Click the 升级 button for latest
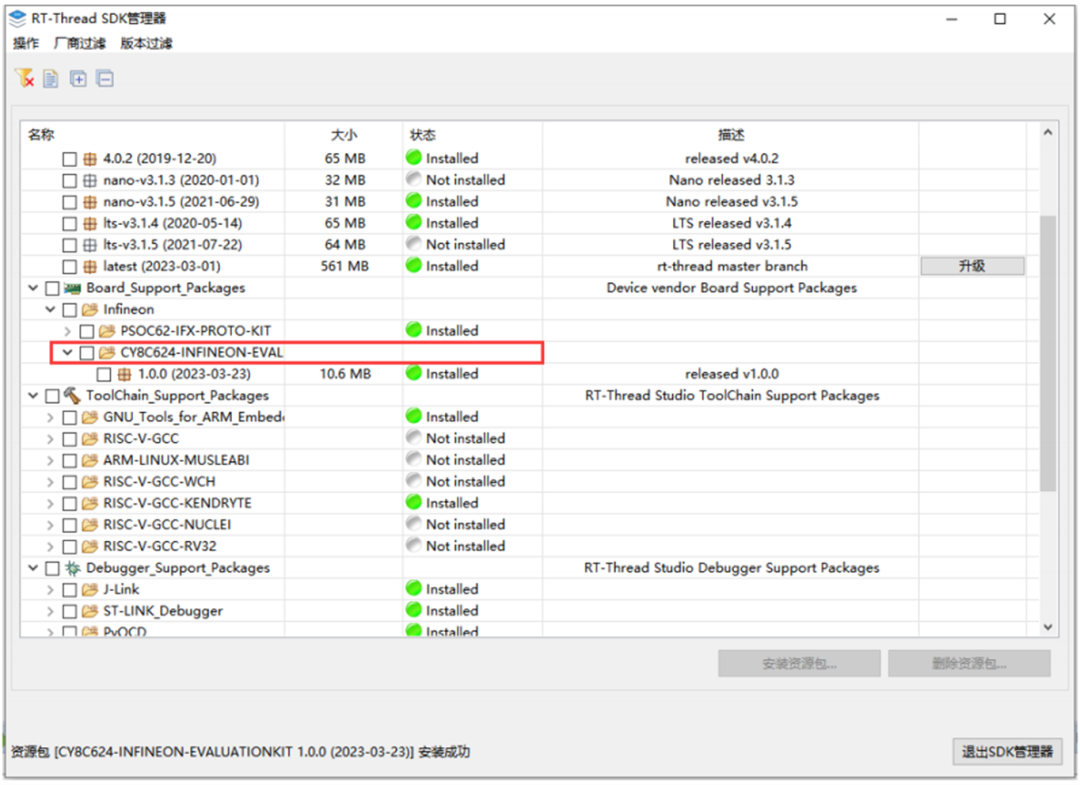Screen dimensions: 1080x785 972,266
